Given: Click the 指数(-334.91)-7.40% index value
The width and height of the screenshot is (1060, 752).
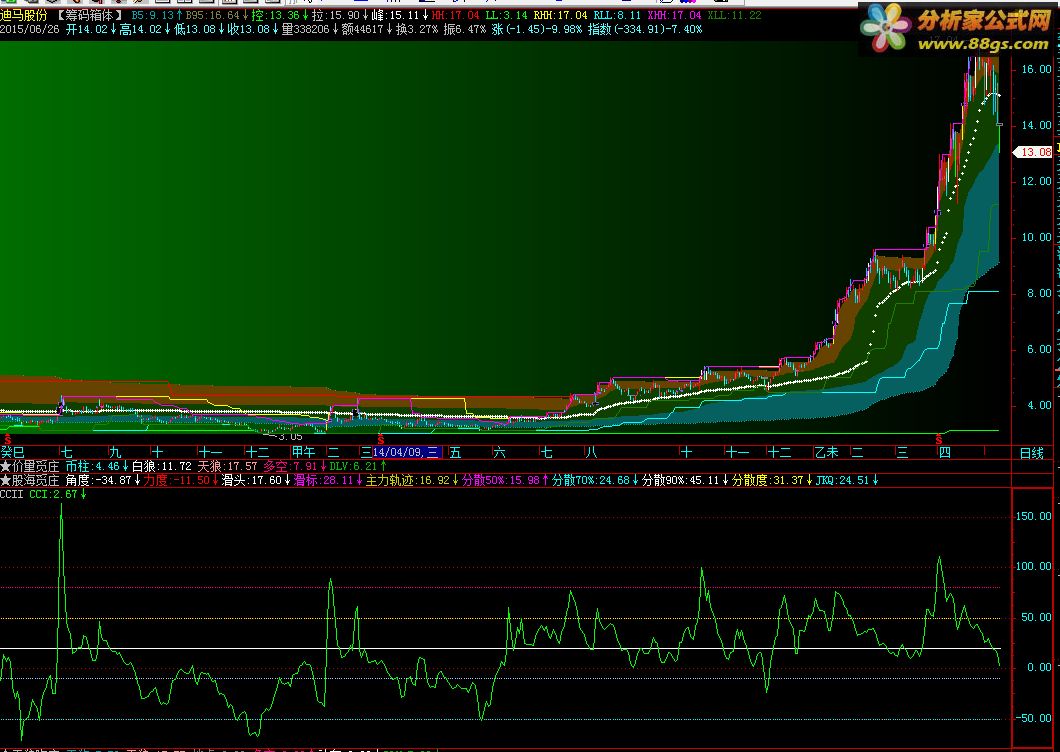Looking at the screenshot, I should pos(645,29).
